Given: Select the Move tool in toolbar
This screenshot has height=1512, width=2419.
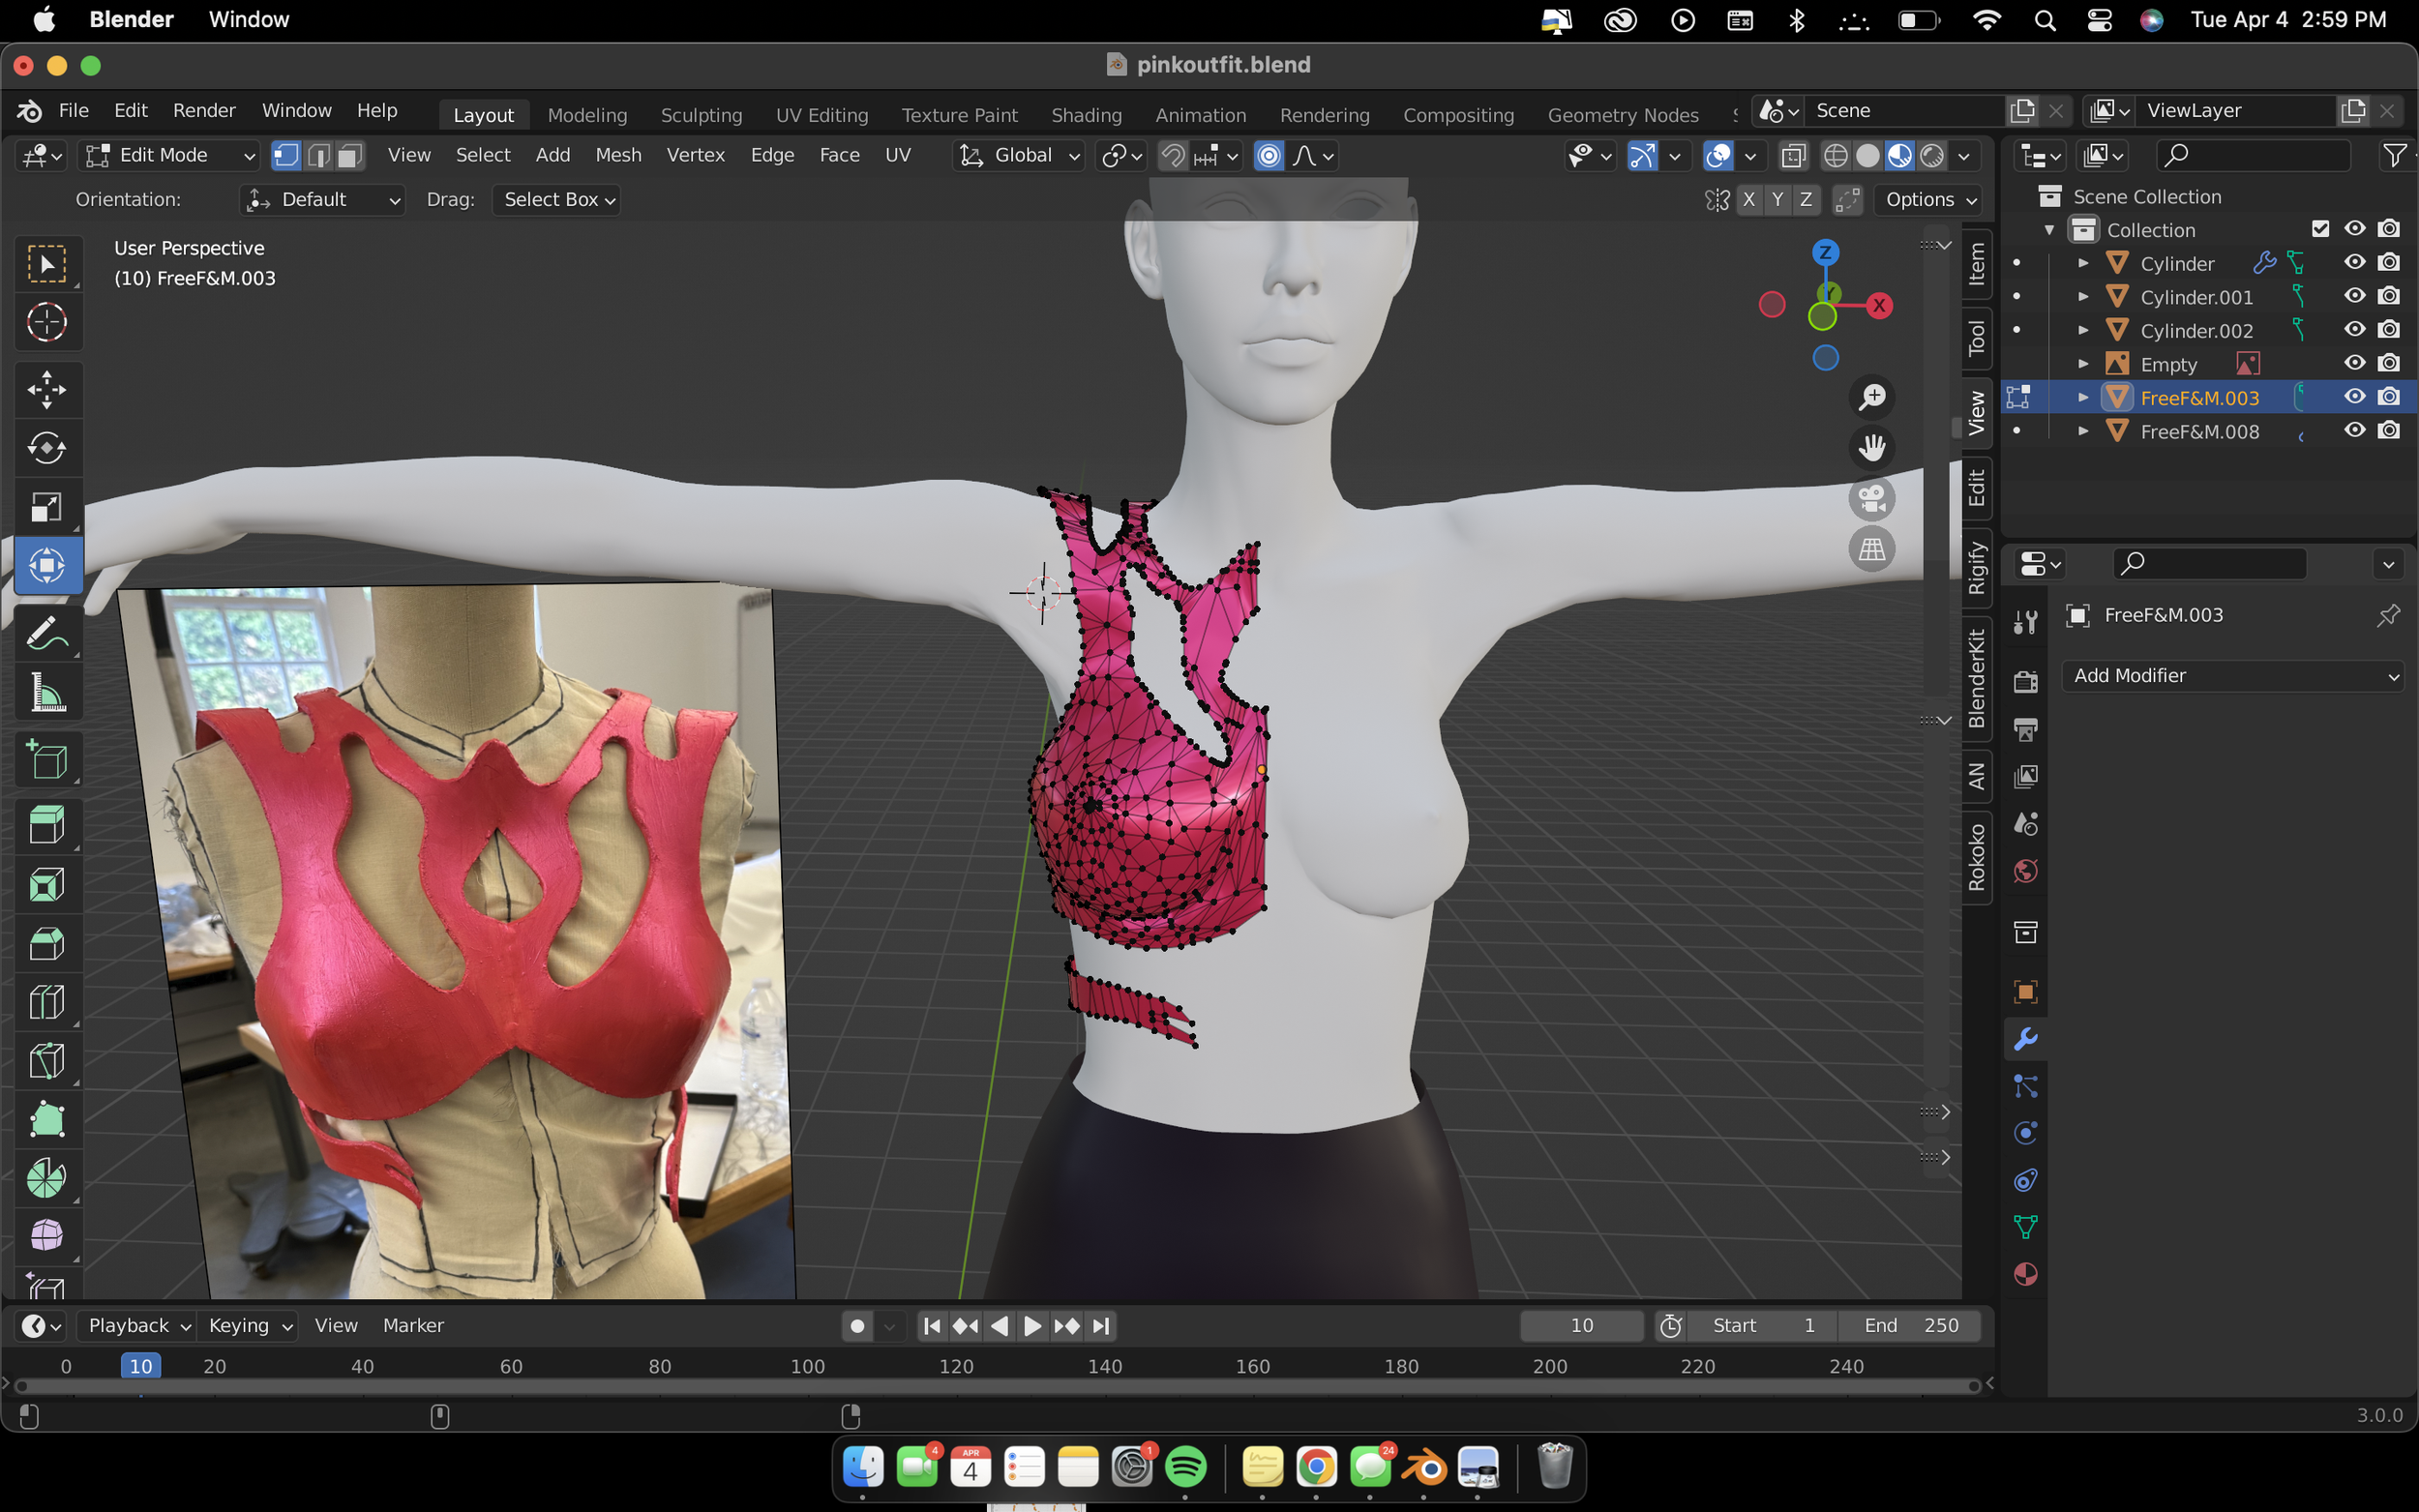Looking at the screenshot, I should (x=46, y=390).
